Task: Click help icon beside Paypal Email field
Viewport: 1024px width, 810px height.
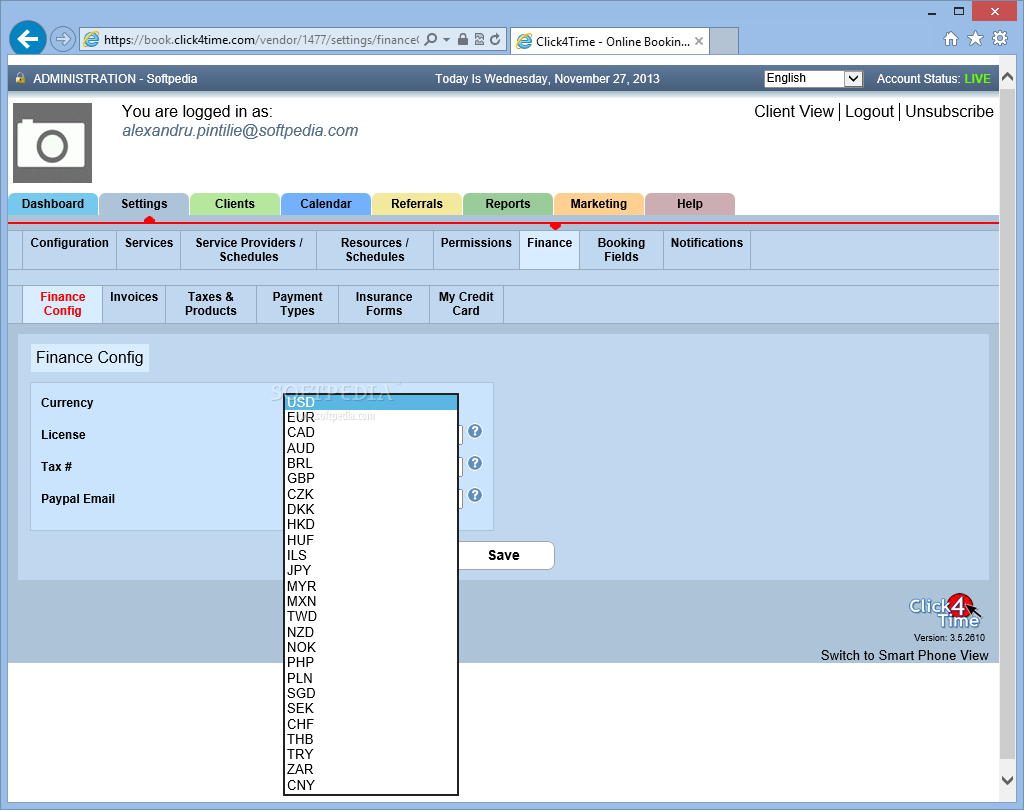Action: pyautogui.click(x=475, y=495)
